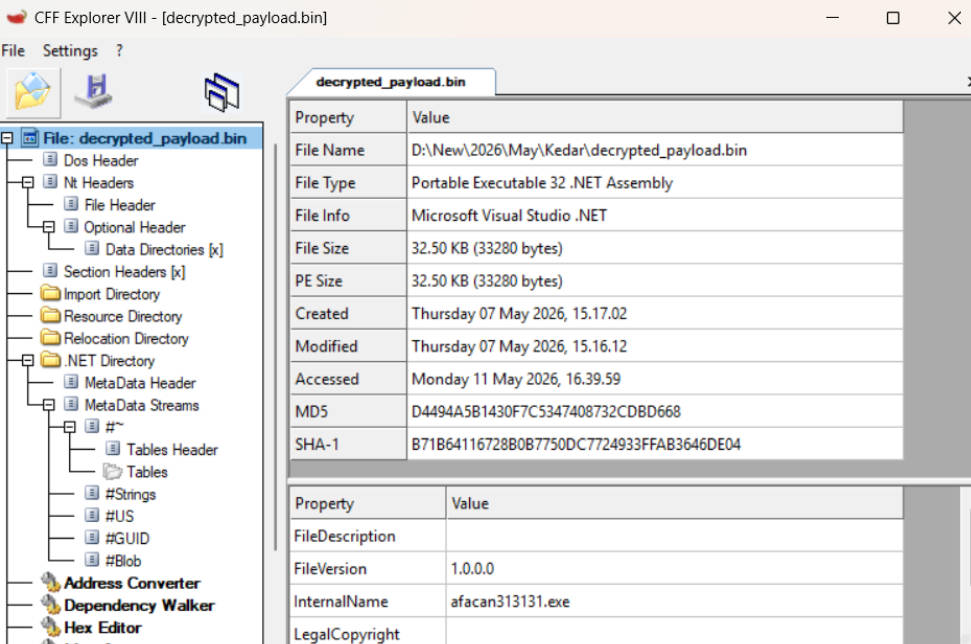Click the Microsoft Visual Studio .NET value
Screen dimensions: 971x644
tap(509, 215)
